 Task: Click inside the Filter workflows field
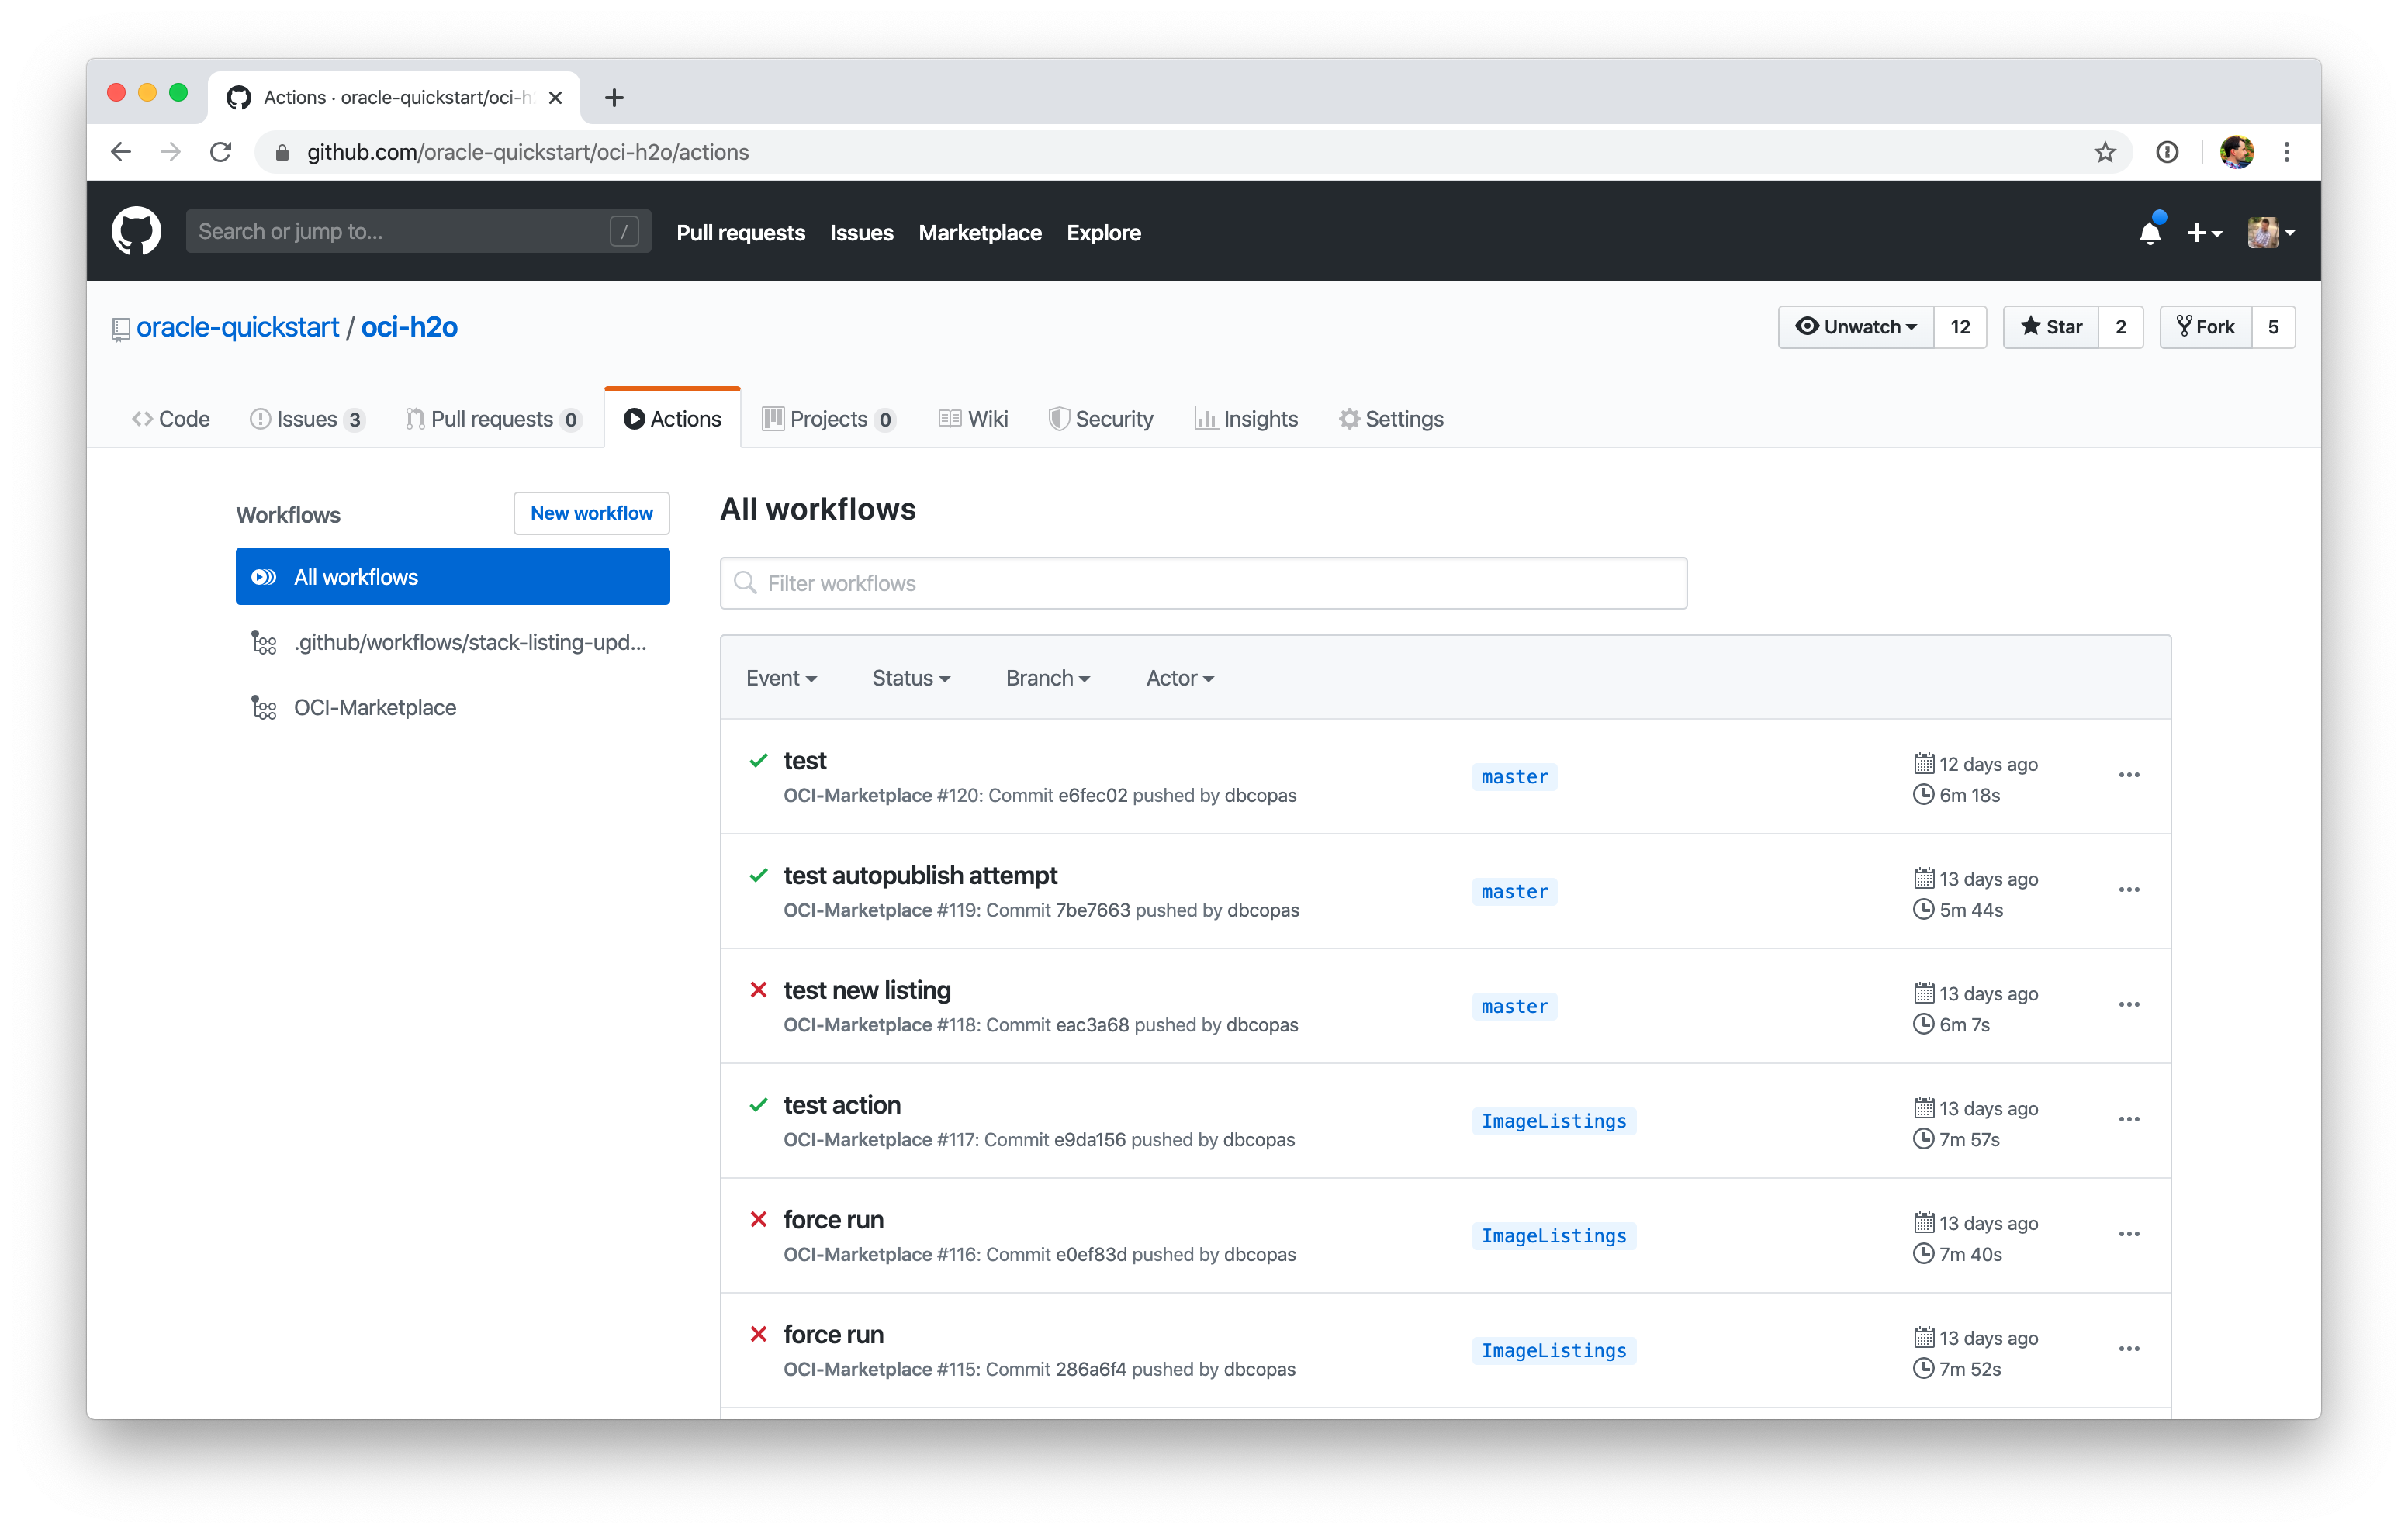point(1200,583)
